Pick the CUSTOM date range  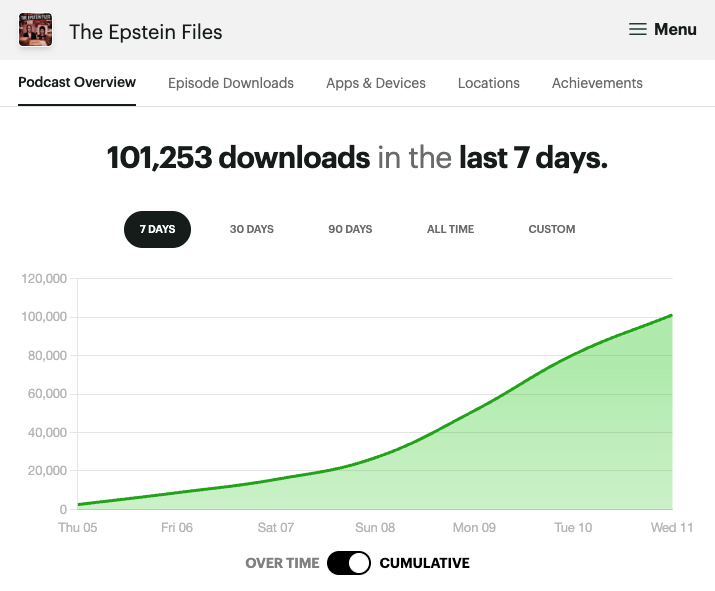coord(552,229)
